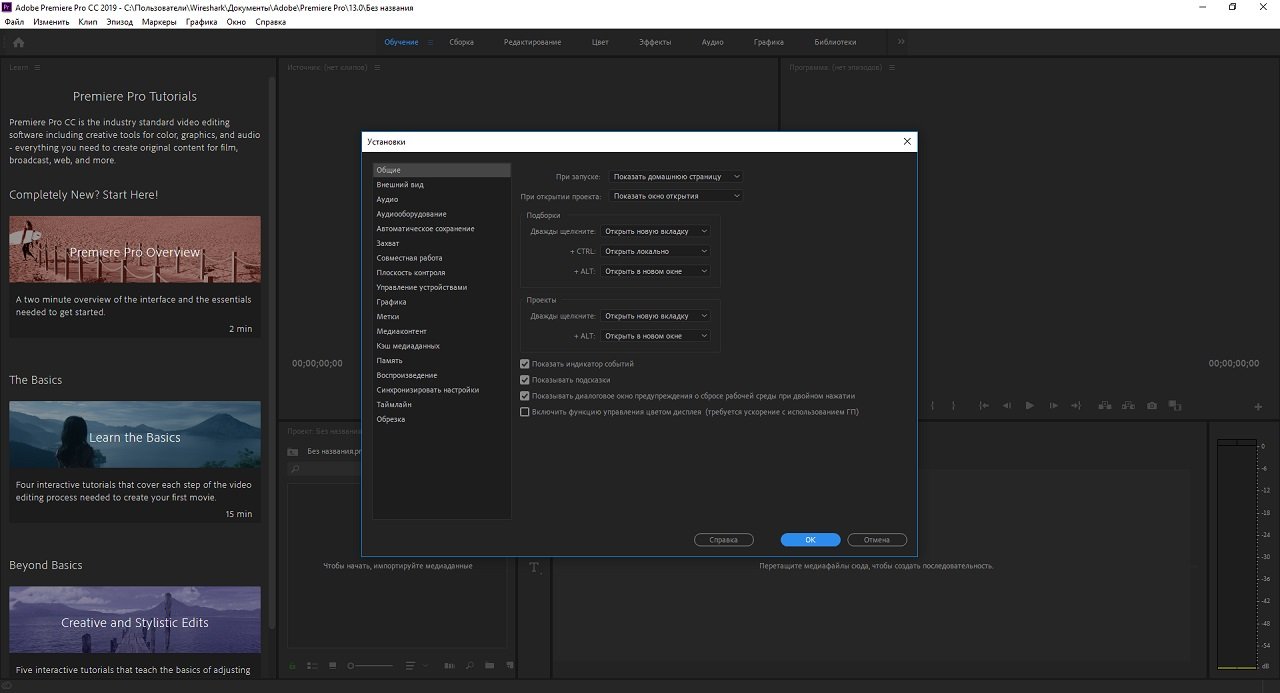
Task: Open Button Editor plus icon in Program monitor
Action: pos(1258,407)
